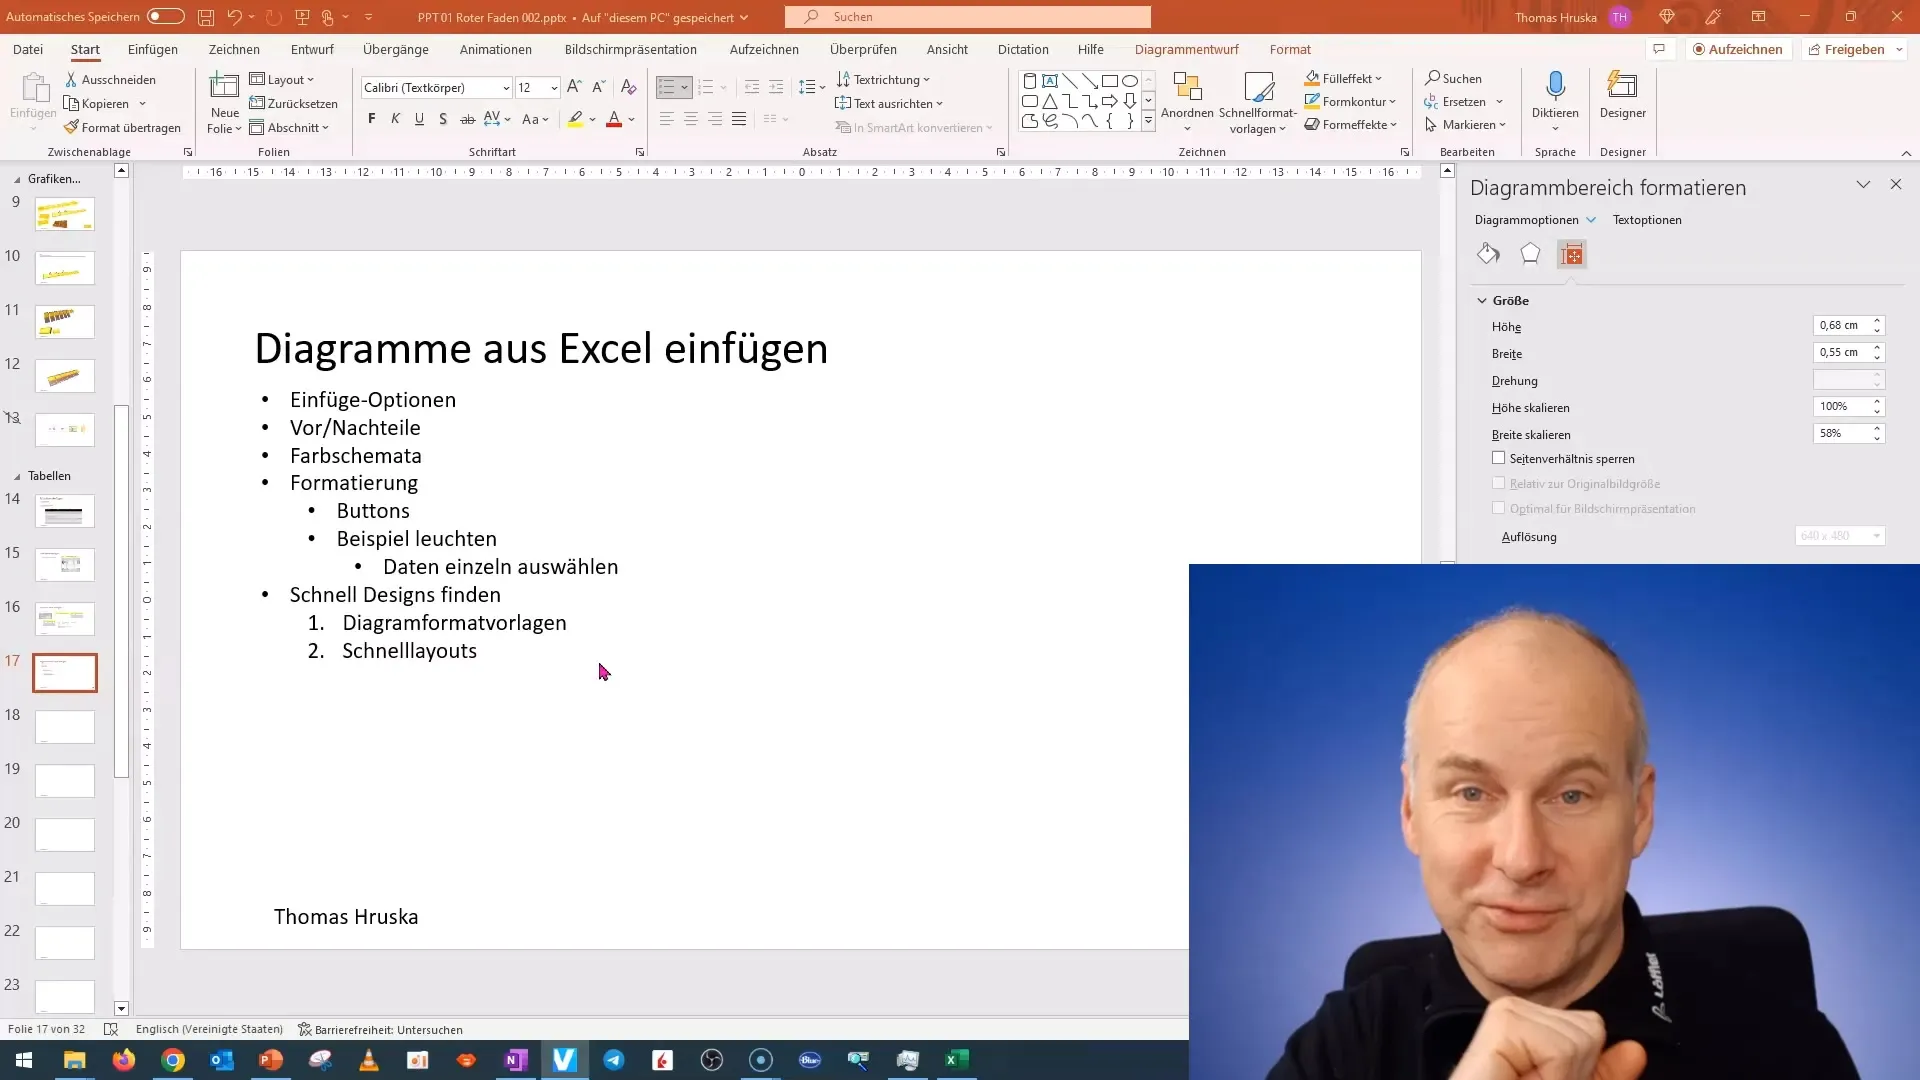Click the Bold formatting icon
Screen dimensions: 1920x1080
pos(371,119)
